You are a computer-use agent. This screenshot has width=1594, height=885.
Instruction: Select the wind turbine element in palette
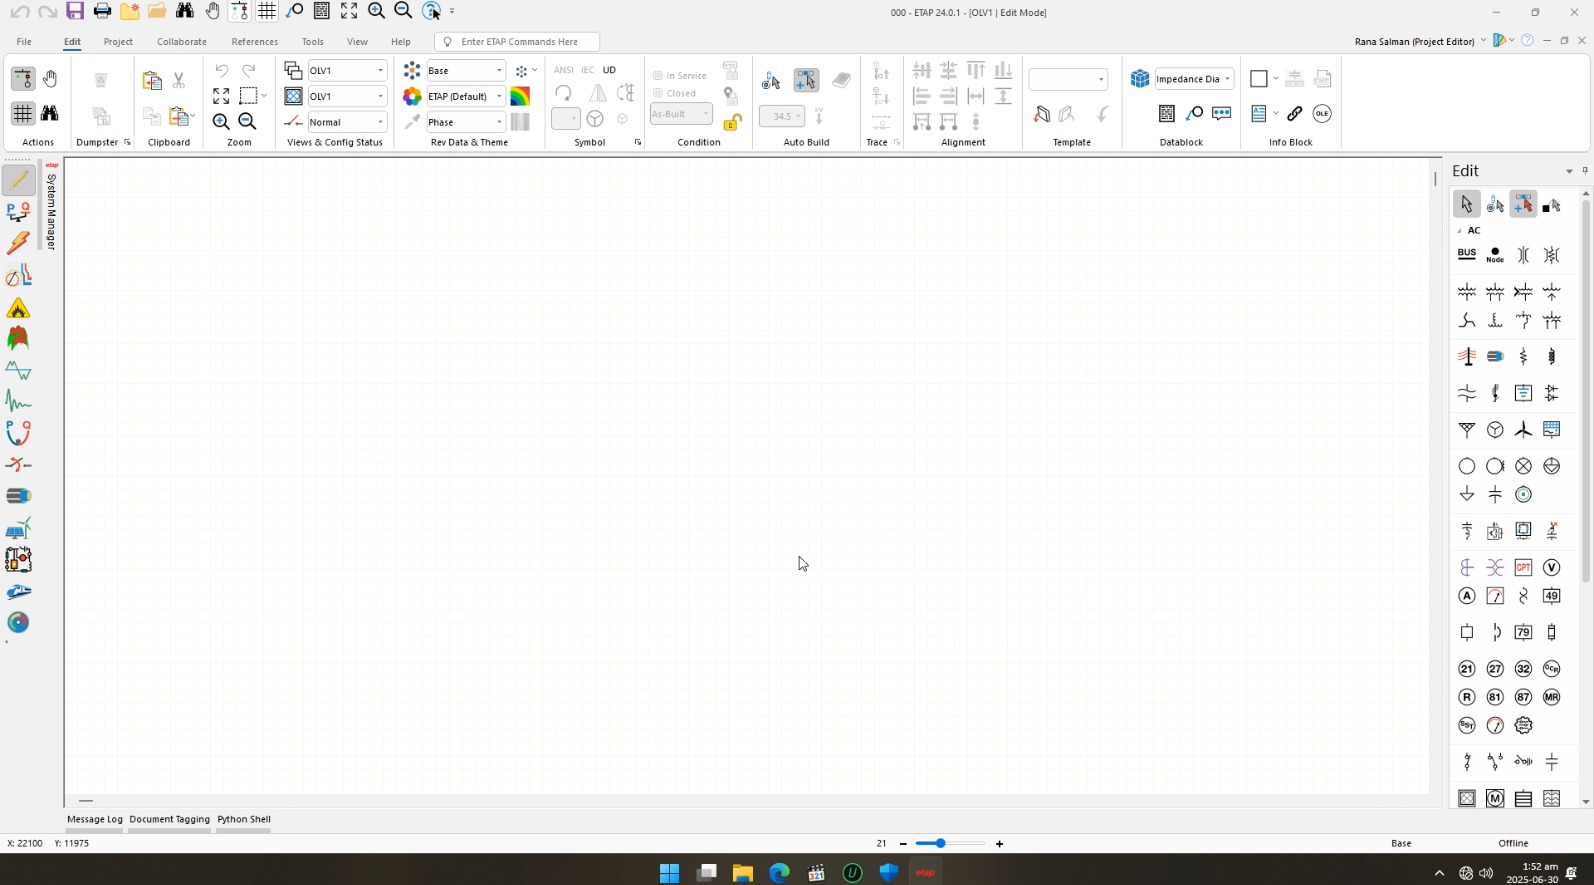[x=1523, y=430]
